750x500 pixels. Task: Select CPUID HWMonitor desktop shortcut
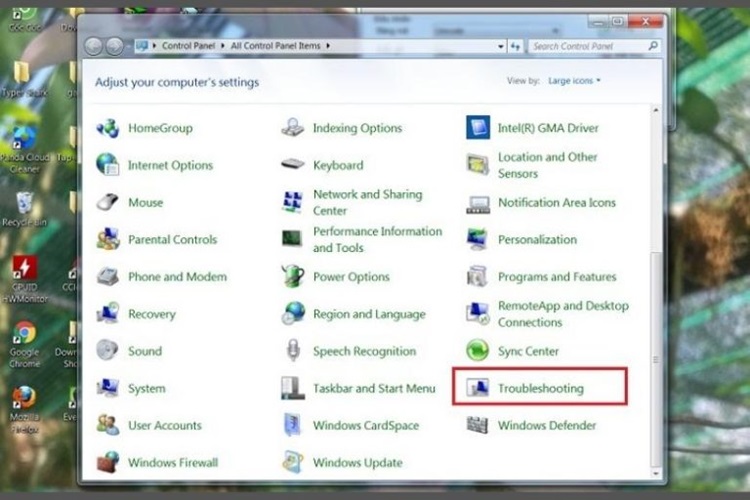pyautogui.click(x=24, y=280)
